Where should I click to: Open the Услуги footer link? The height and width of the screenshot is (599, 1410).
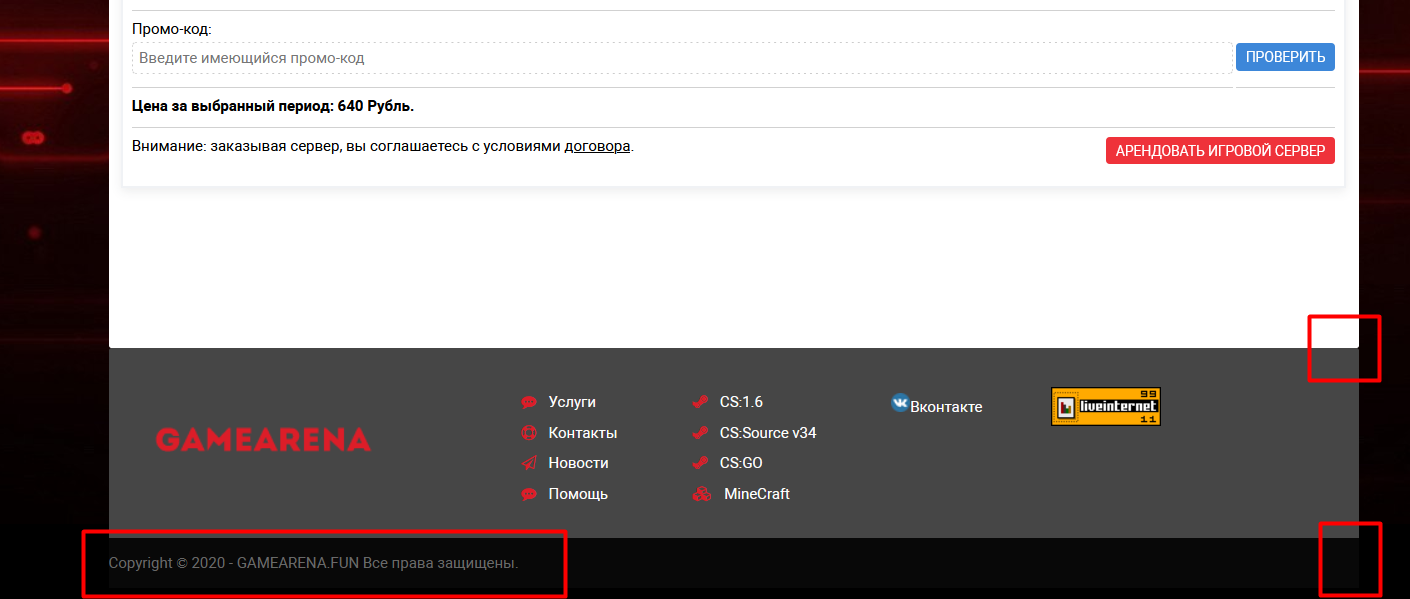(572, 402)
